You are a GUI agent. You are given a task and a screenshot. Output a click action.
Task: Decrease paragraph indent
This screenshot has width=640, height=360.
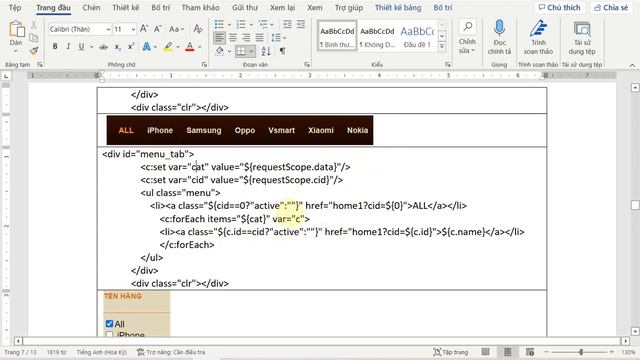(287, 24)
